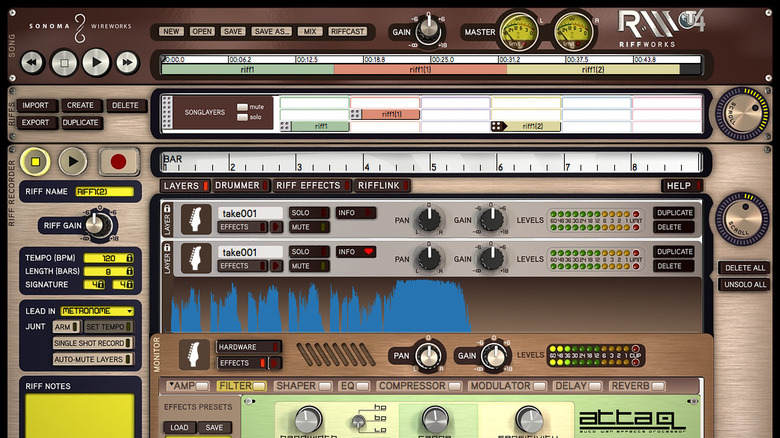Click the HELP button
Screen dimensions: 780x438
pos(682,186)
